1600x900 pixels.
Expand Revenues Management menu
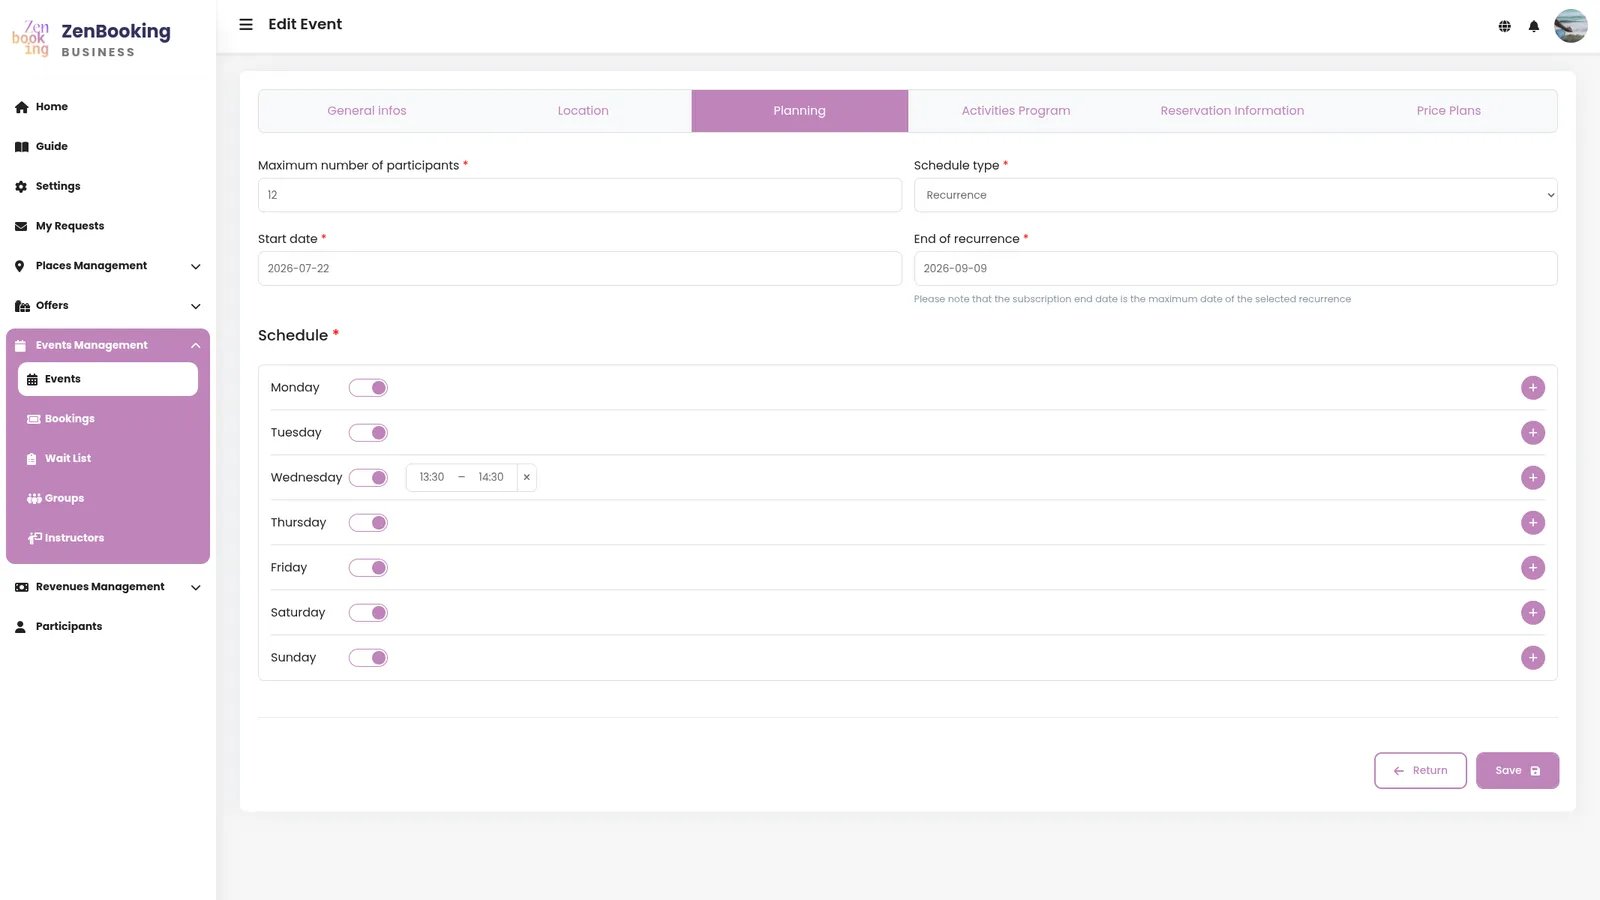coord(108,587)
